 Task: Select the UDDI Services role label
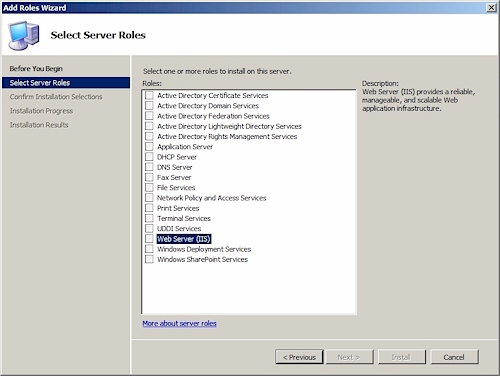(179, 229)
